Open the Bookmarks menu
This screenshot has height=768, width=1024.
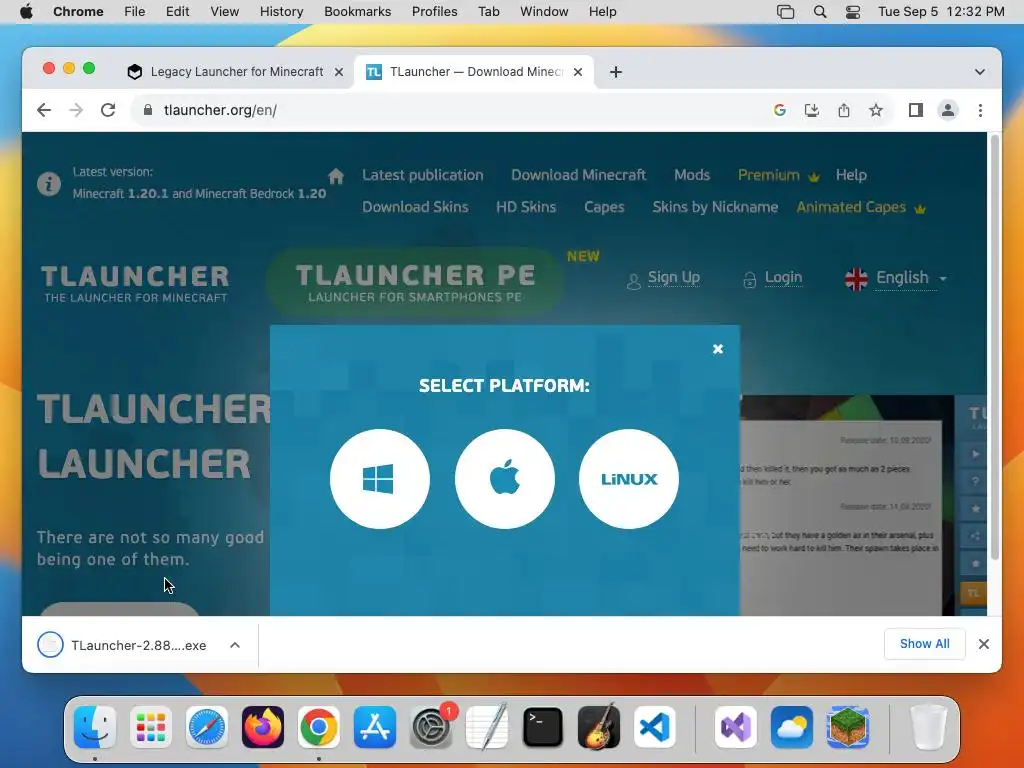click(357, 12)
